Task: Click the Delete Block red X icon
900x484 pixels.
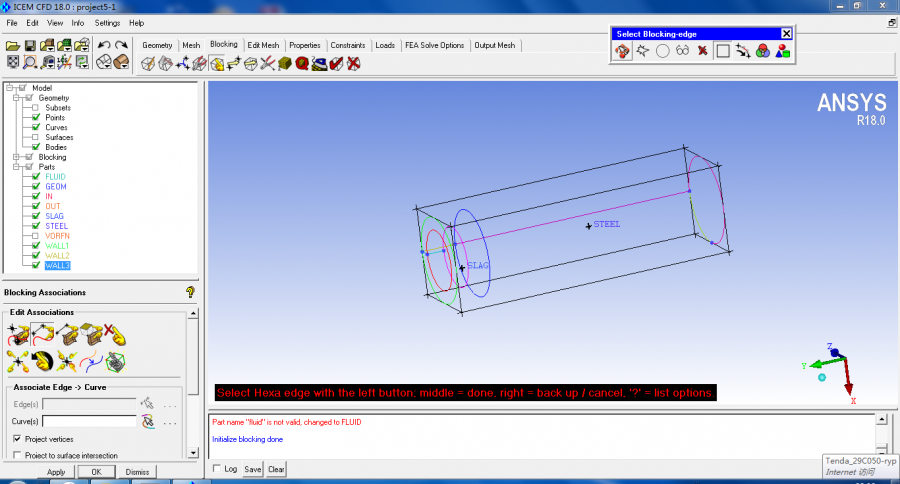Action: click(354, 64)
